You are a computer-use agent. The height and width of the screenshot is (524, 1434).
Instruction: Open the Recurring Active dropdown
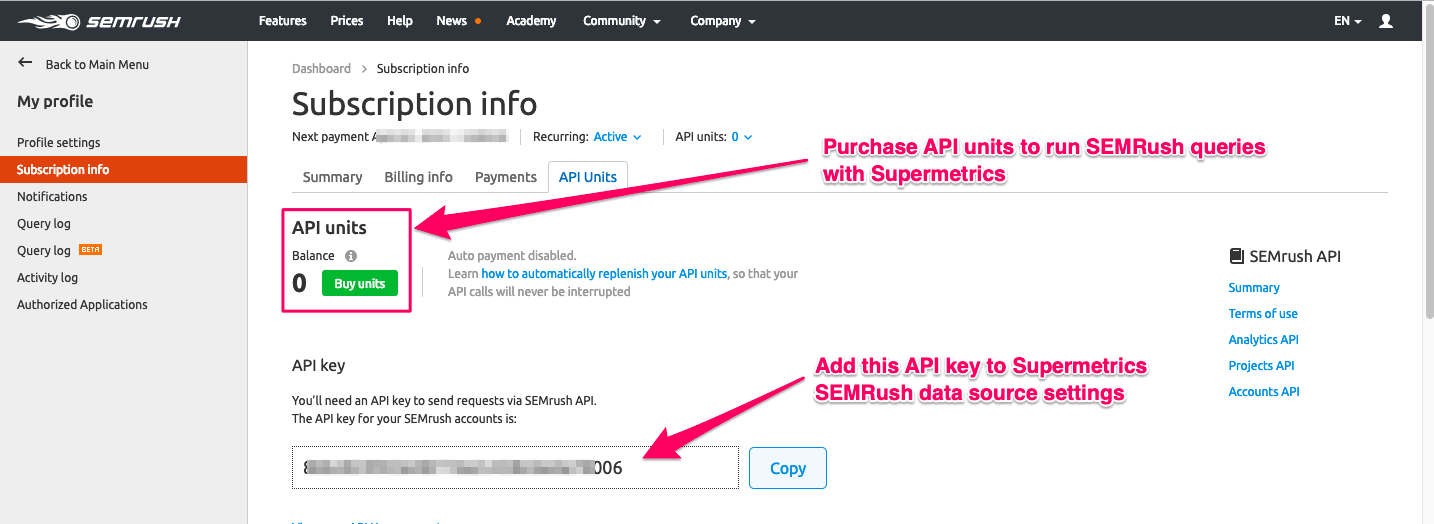[617, 137]
